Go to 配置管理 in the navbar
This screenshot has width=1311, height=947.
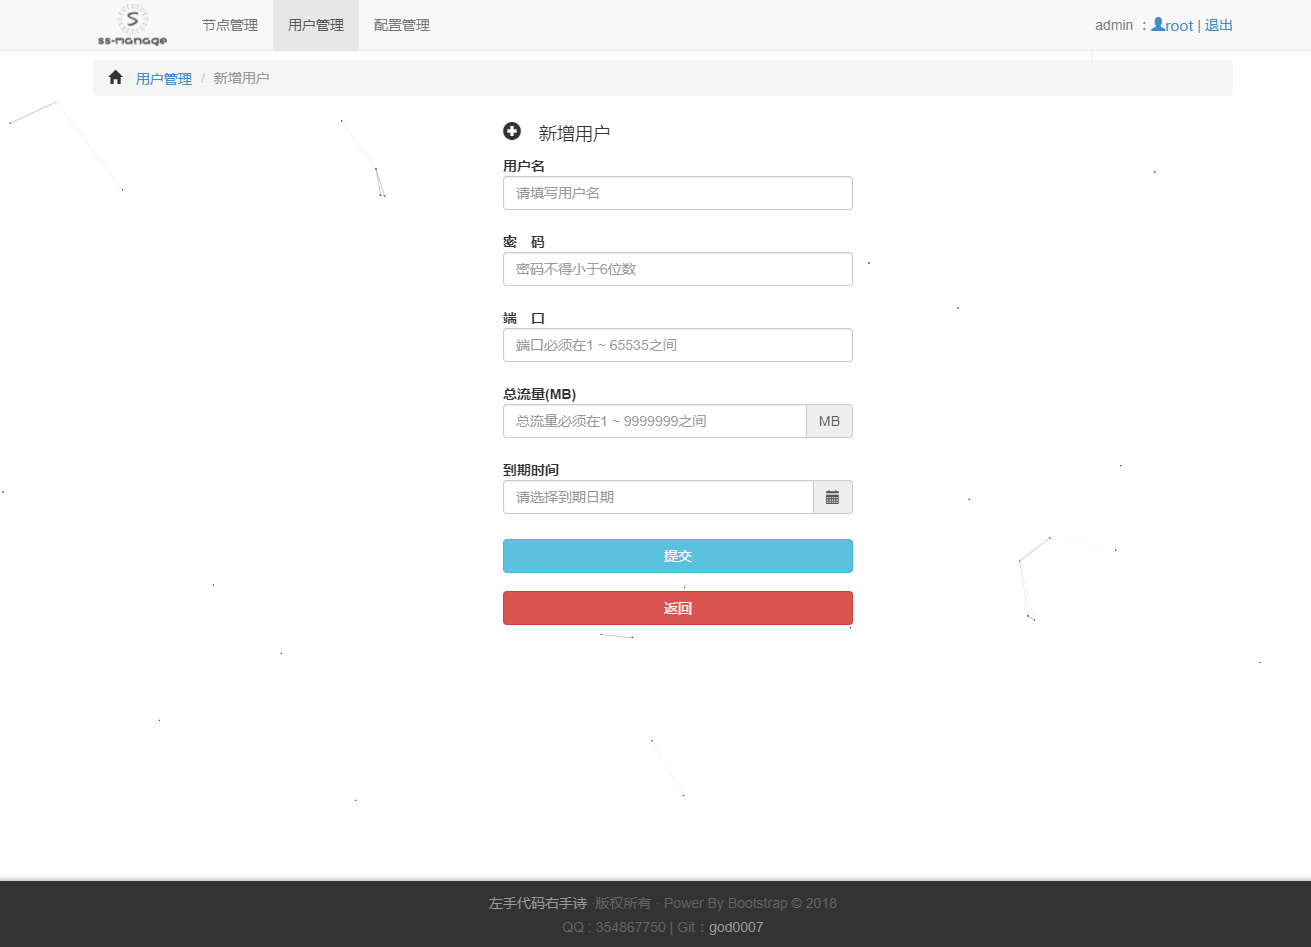(401, 25)
